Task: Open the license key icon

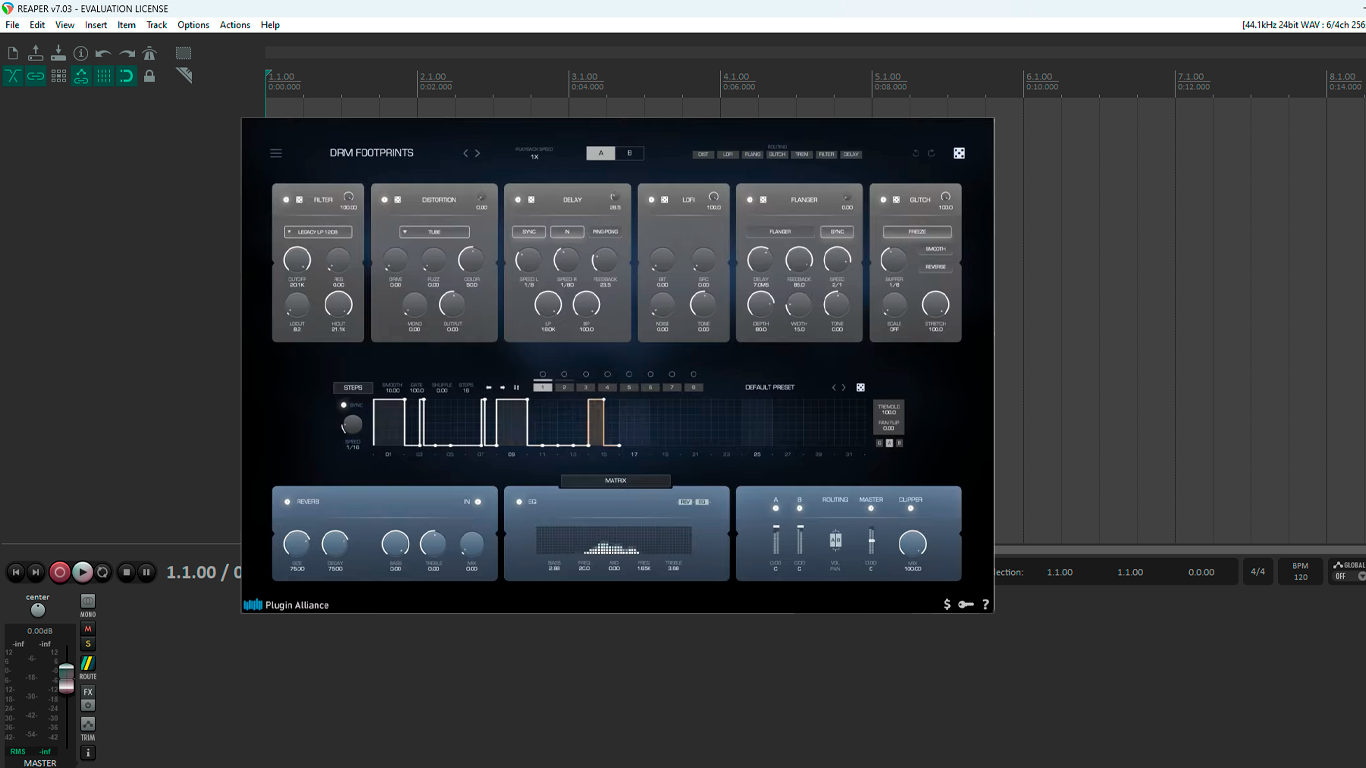Action: (966, 604)
